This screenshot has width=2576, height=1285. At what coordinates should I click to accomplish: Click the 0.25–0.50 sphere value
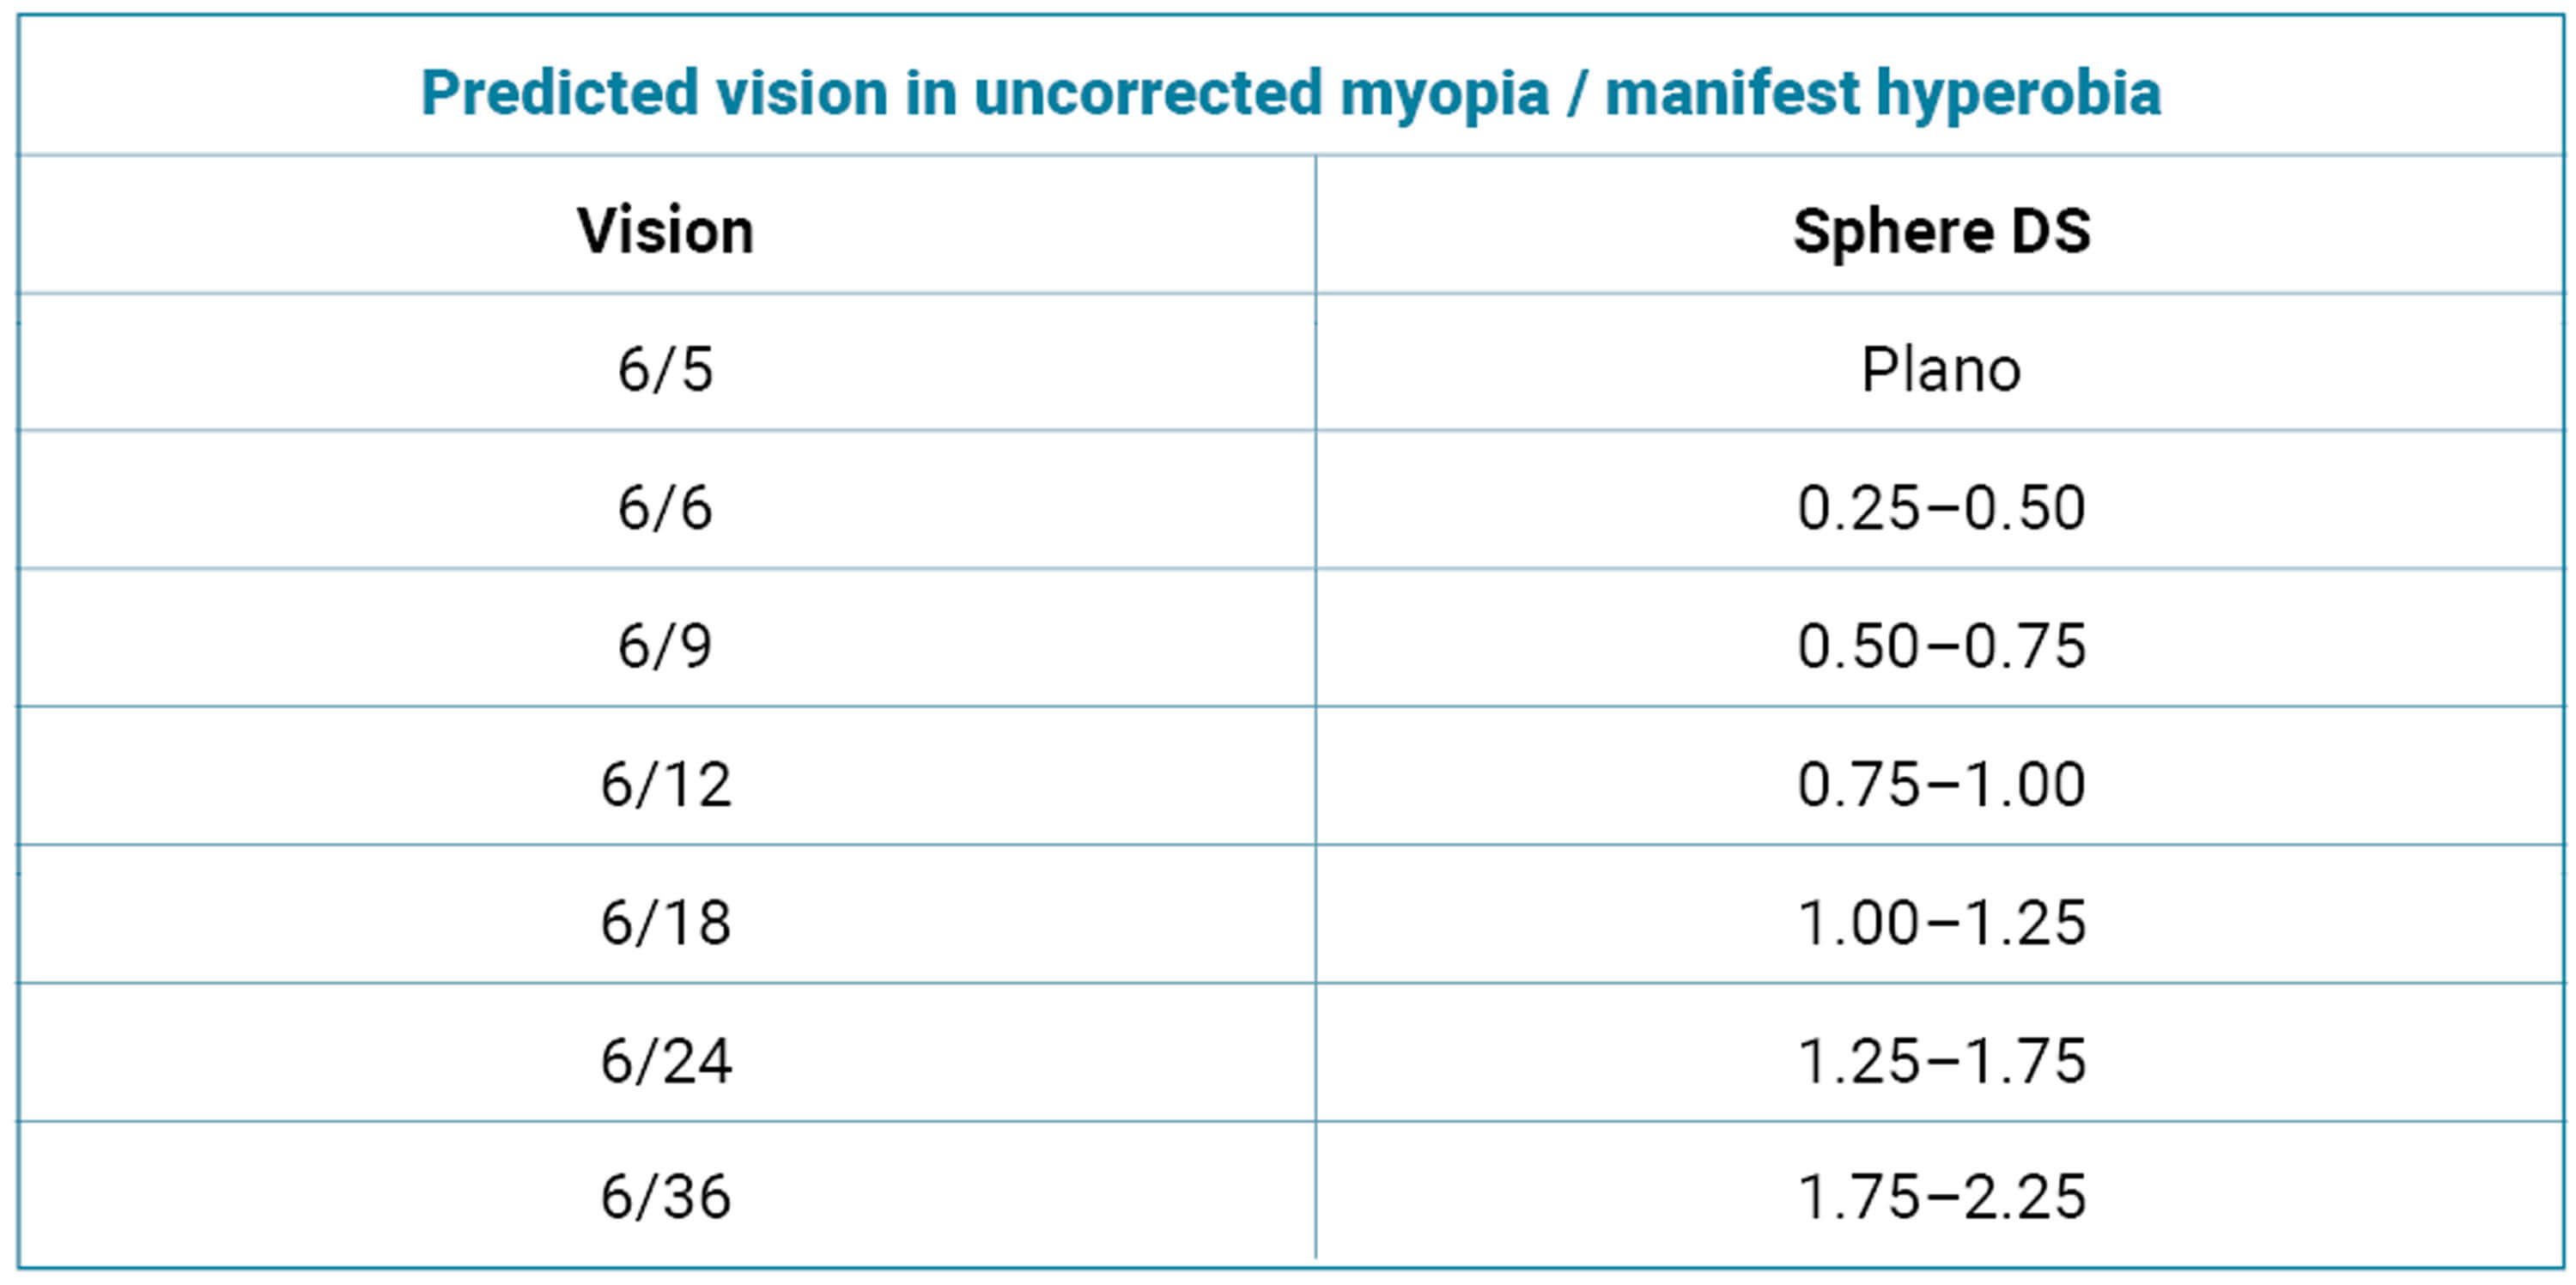point(1941,508)
